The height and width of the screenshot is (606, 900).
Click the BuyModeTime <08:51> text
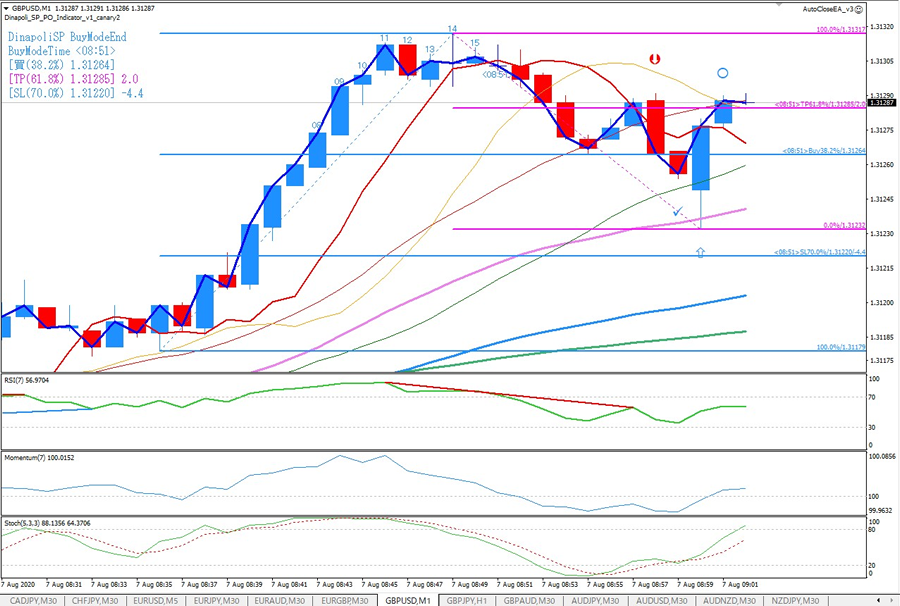61,51
